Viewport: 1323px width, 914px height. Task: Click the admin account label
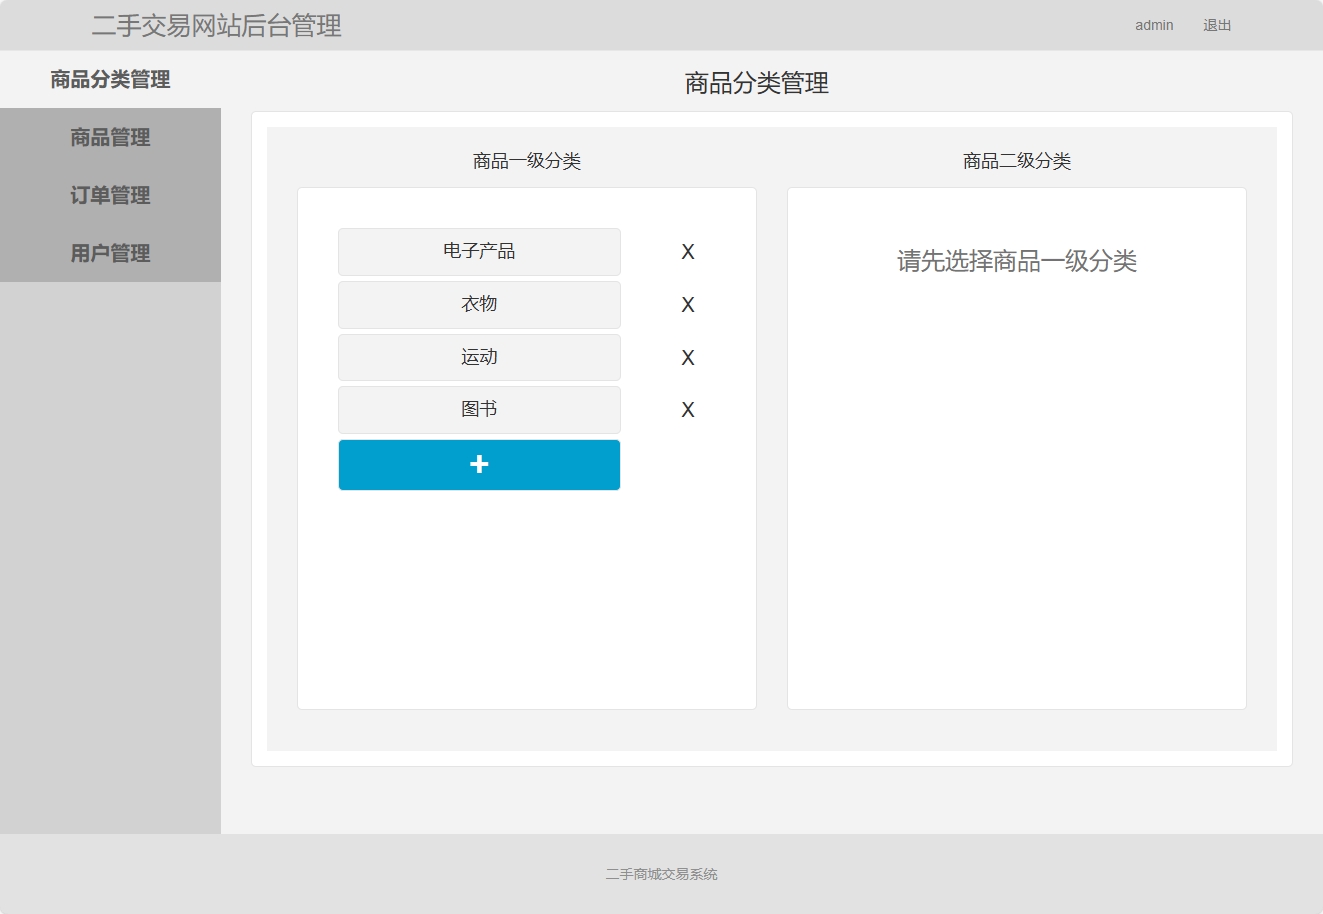tap(1154, 25)
